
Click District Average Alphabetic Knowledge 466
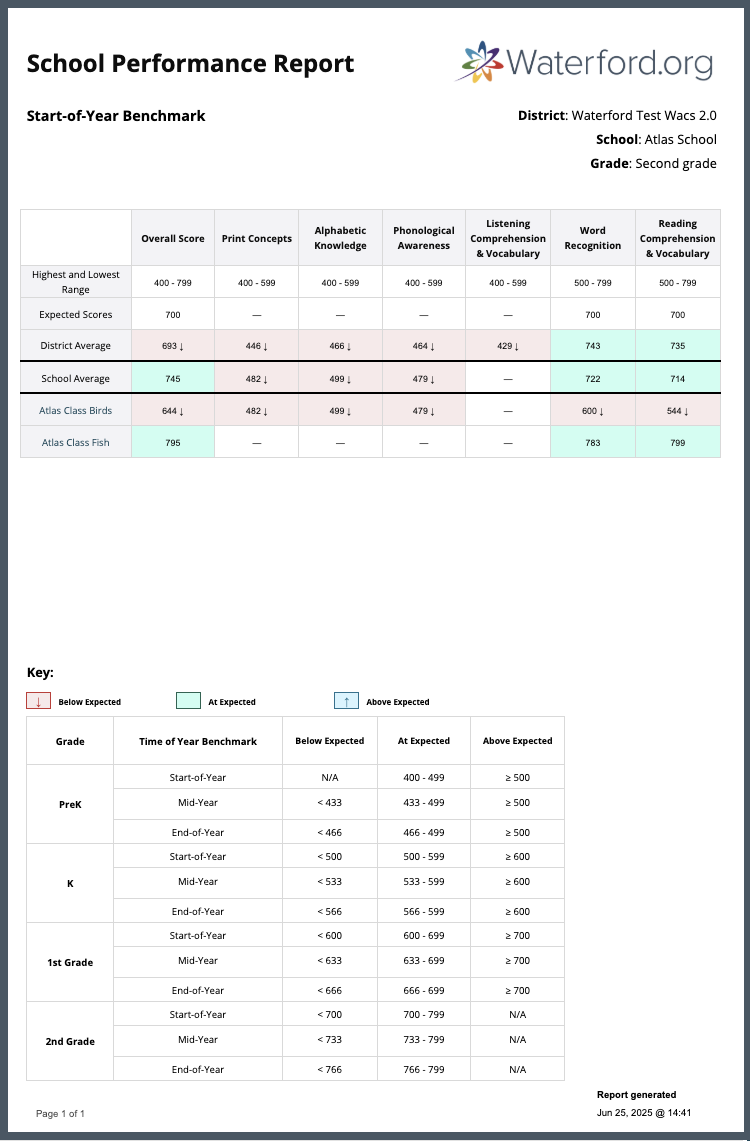pos(340,346)
